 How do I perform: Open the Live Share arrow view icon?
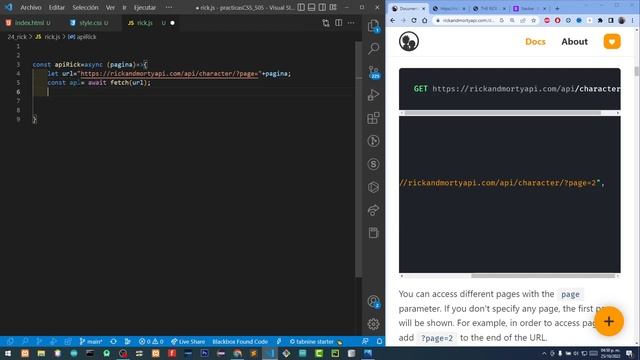click(x=373, y=210)
